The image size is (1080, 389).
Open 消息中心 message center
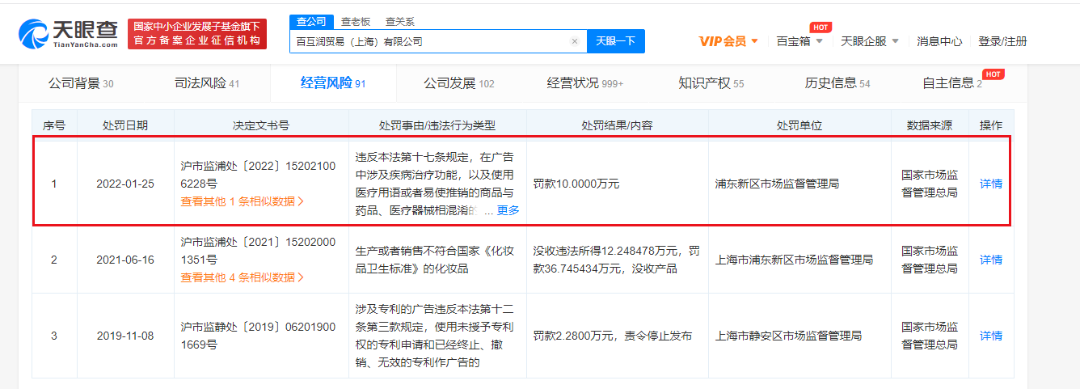point(939,41)
